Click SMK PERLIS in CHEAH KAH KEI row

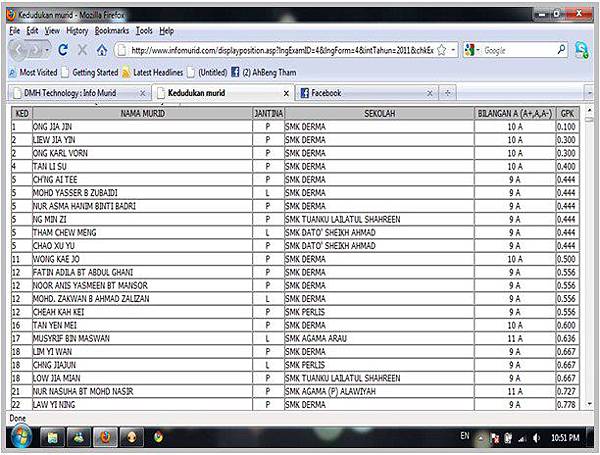point(305,312)
